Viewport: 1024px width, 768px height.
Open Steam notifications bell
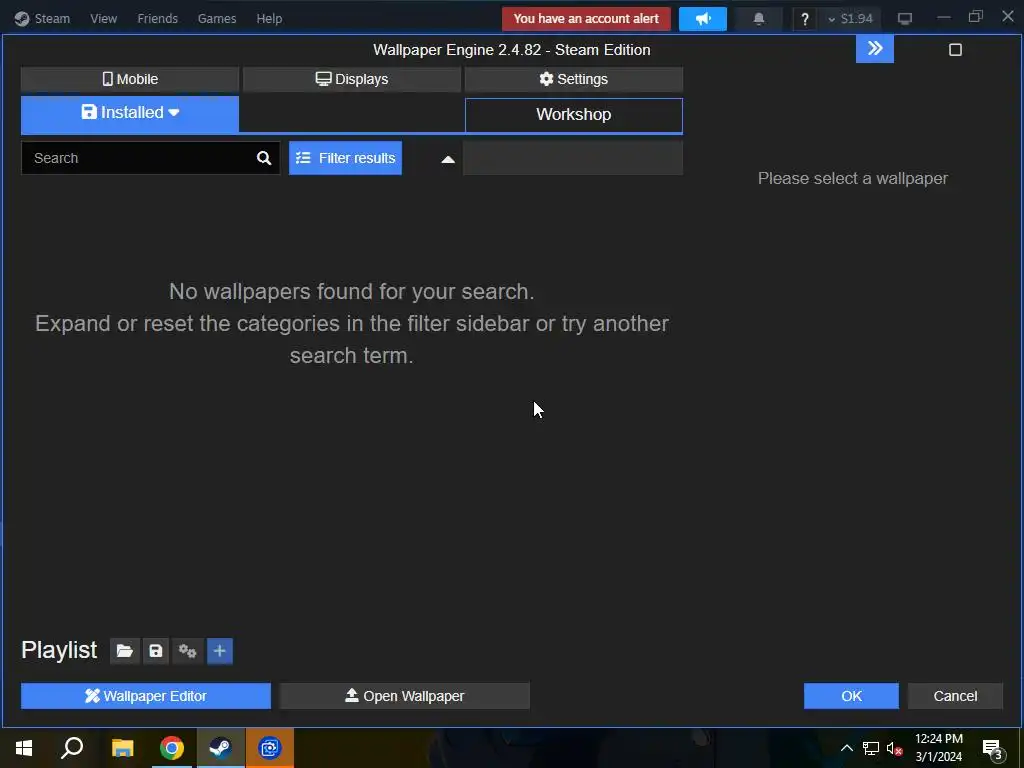coord(759,19)
